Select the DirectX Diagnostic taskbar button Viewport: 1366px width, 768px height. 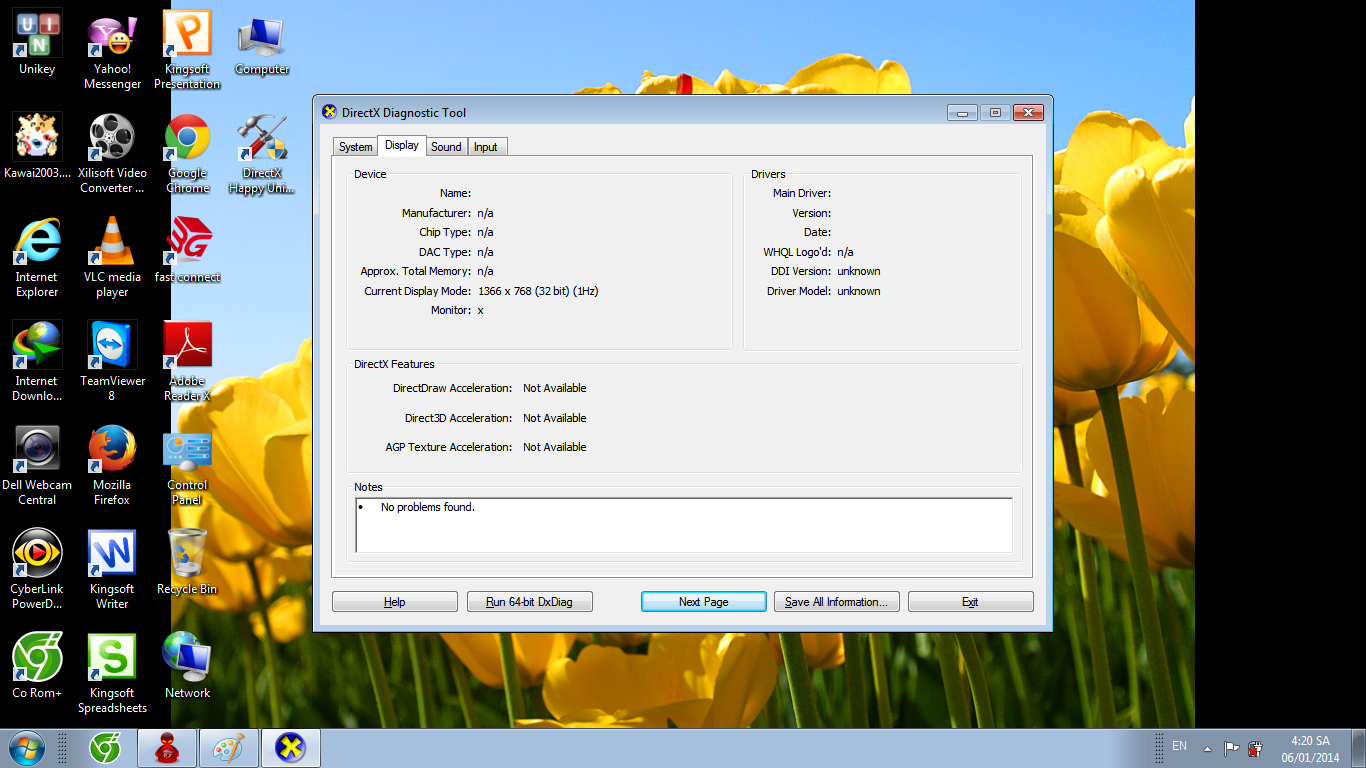290,748
